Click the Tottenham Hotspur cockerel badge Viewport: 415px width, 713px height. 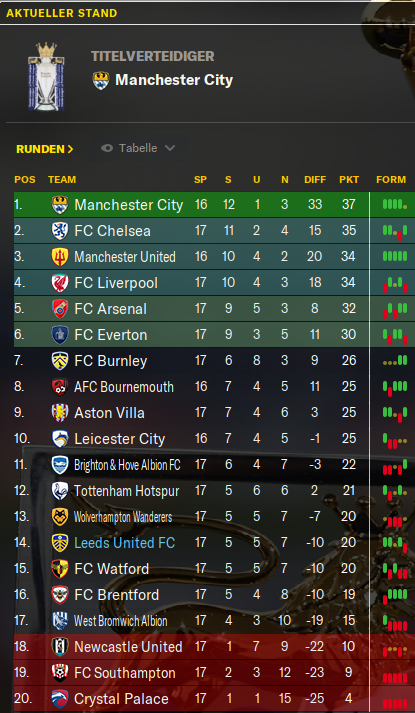click(60, 491)
